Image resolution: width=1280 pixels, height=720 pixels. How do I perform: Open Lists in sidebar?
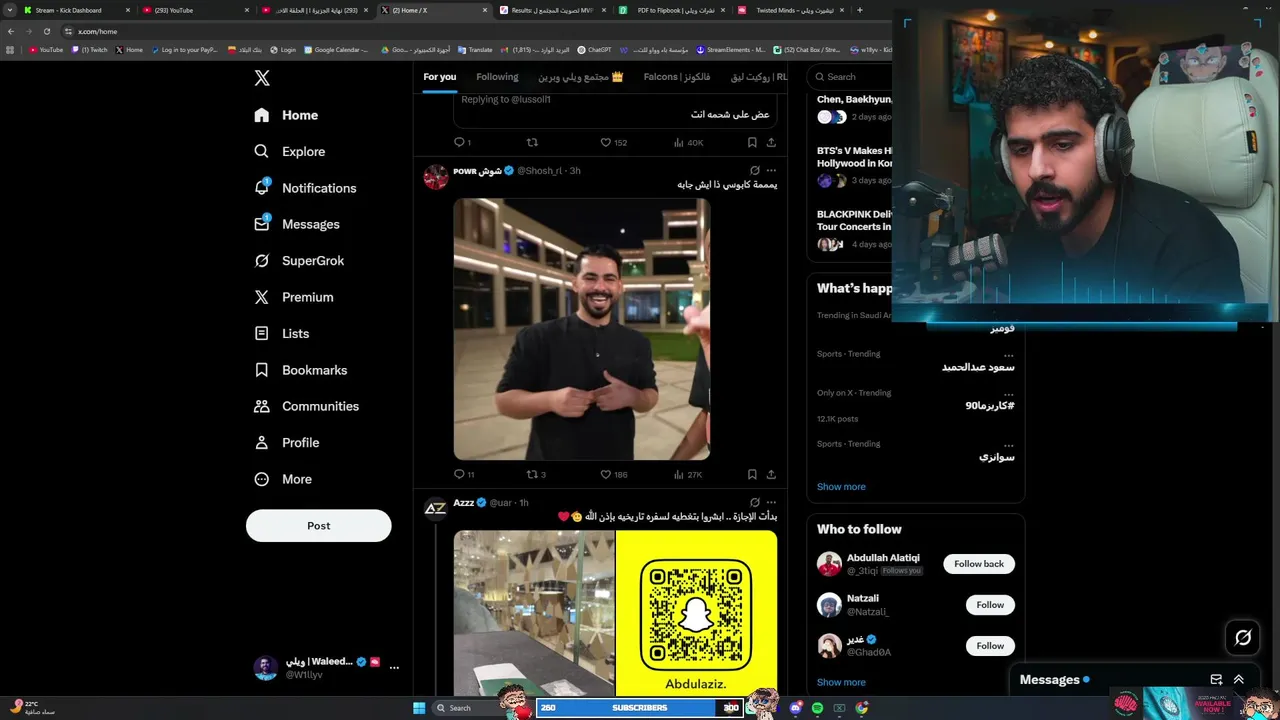click(x=282, y=334)
